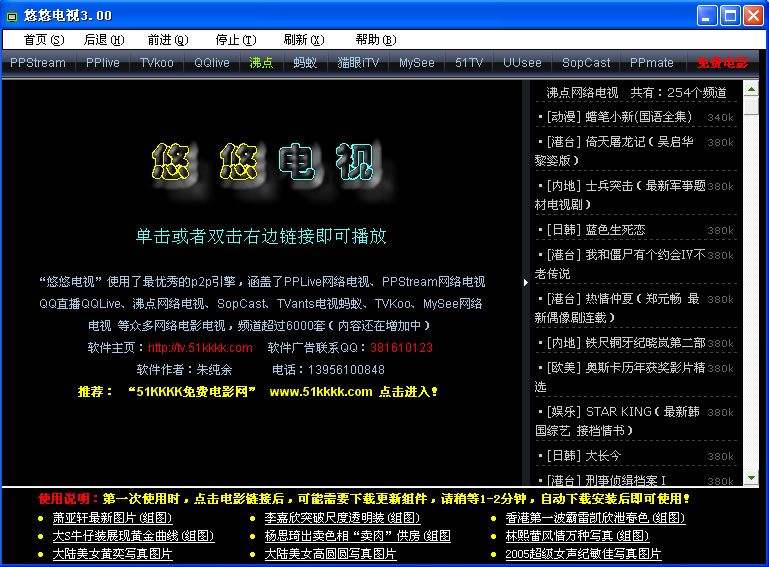Maximize the 悠悠电视 window

coord(729,15)
